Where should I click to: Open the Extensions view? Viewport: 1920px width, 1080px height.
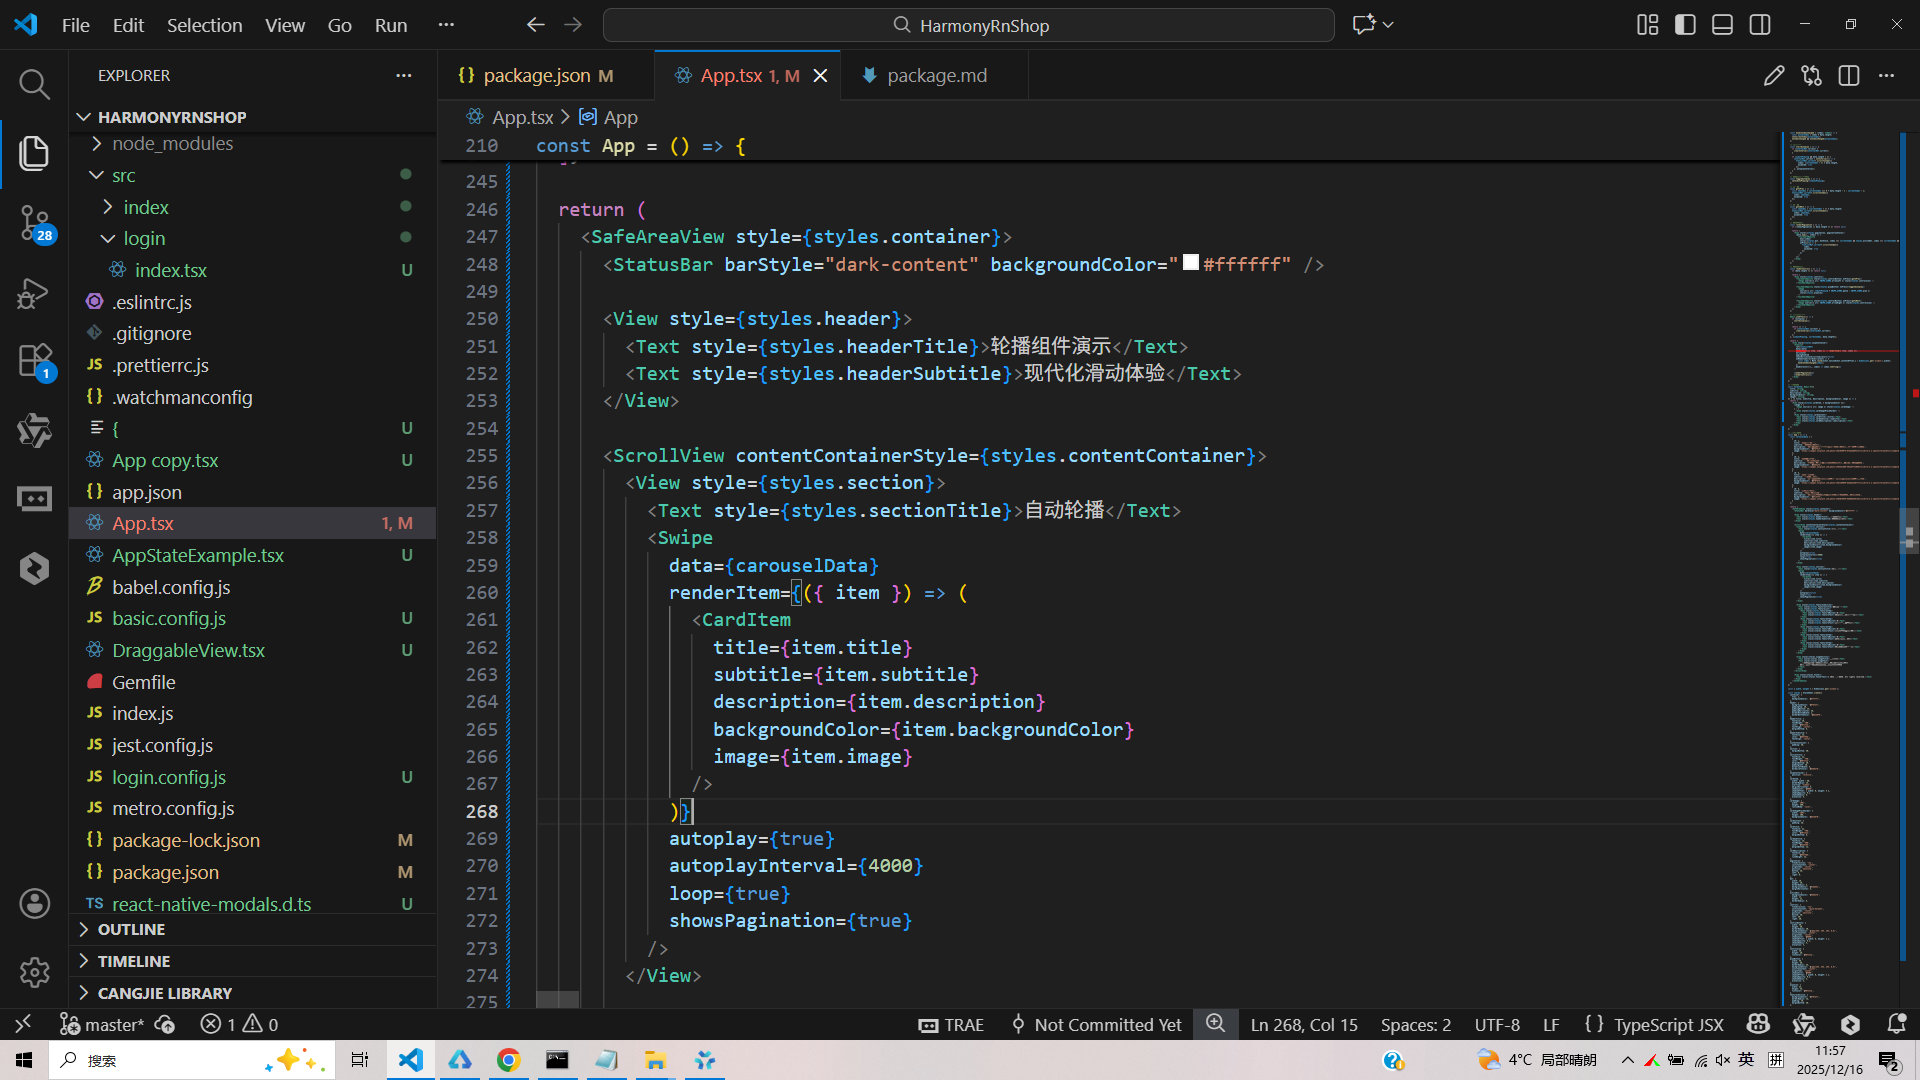(x=34, y=361)
